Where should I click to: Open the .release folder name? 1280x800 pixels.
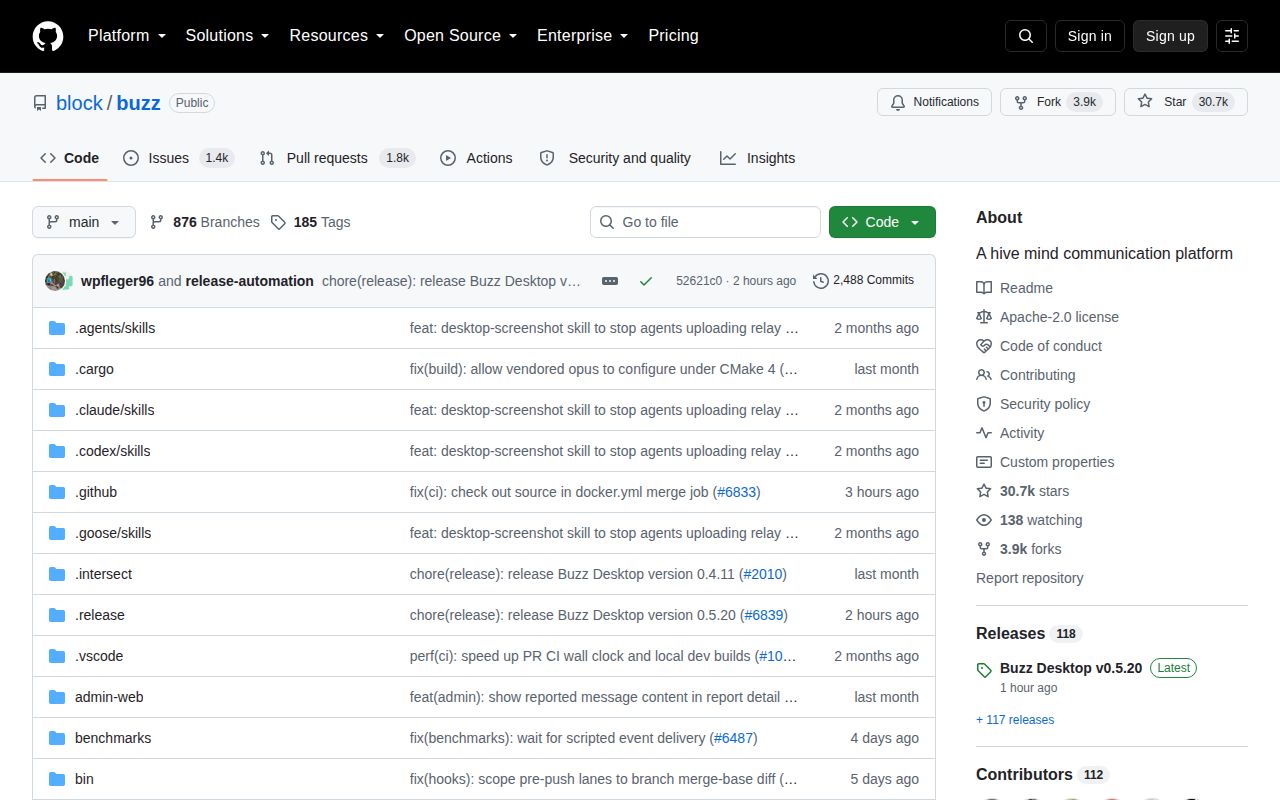(x=100, y=615)
